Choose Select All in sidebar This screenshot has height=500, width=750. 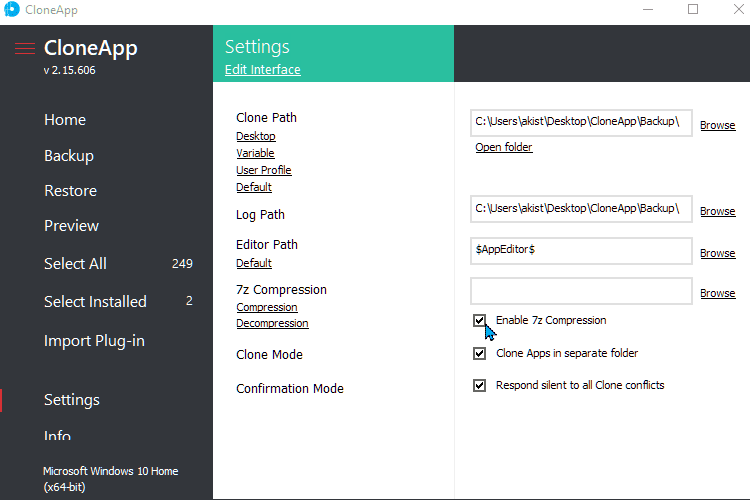pyautogui.click(x=75, y=264)
